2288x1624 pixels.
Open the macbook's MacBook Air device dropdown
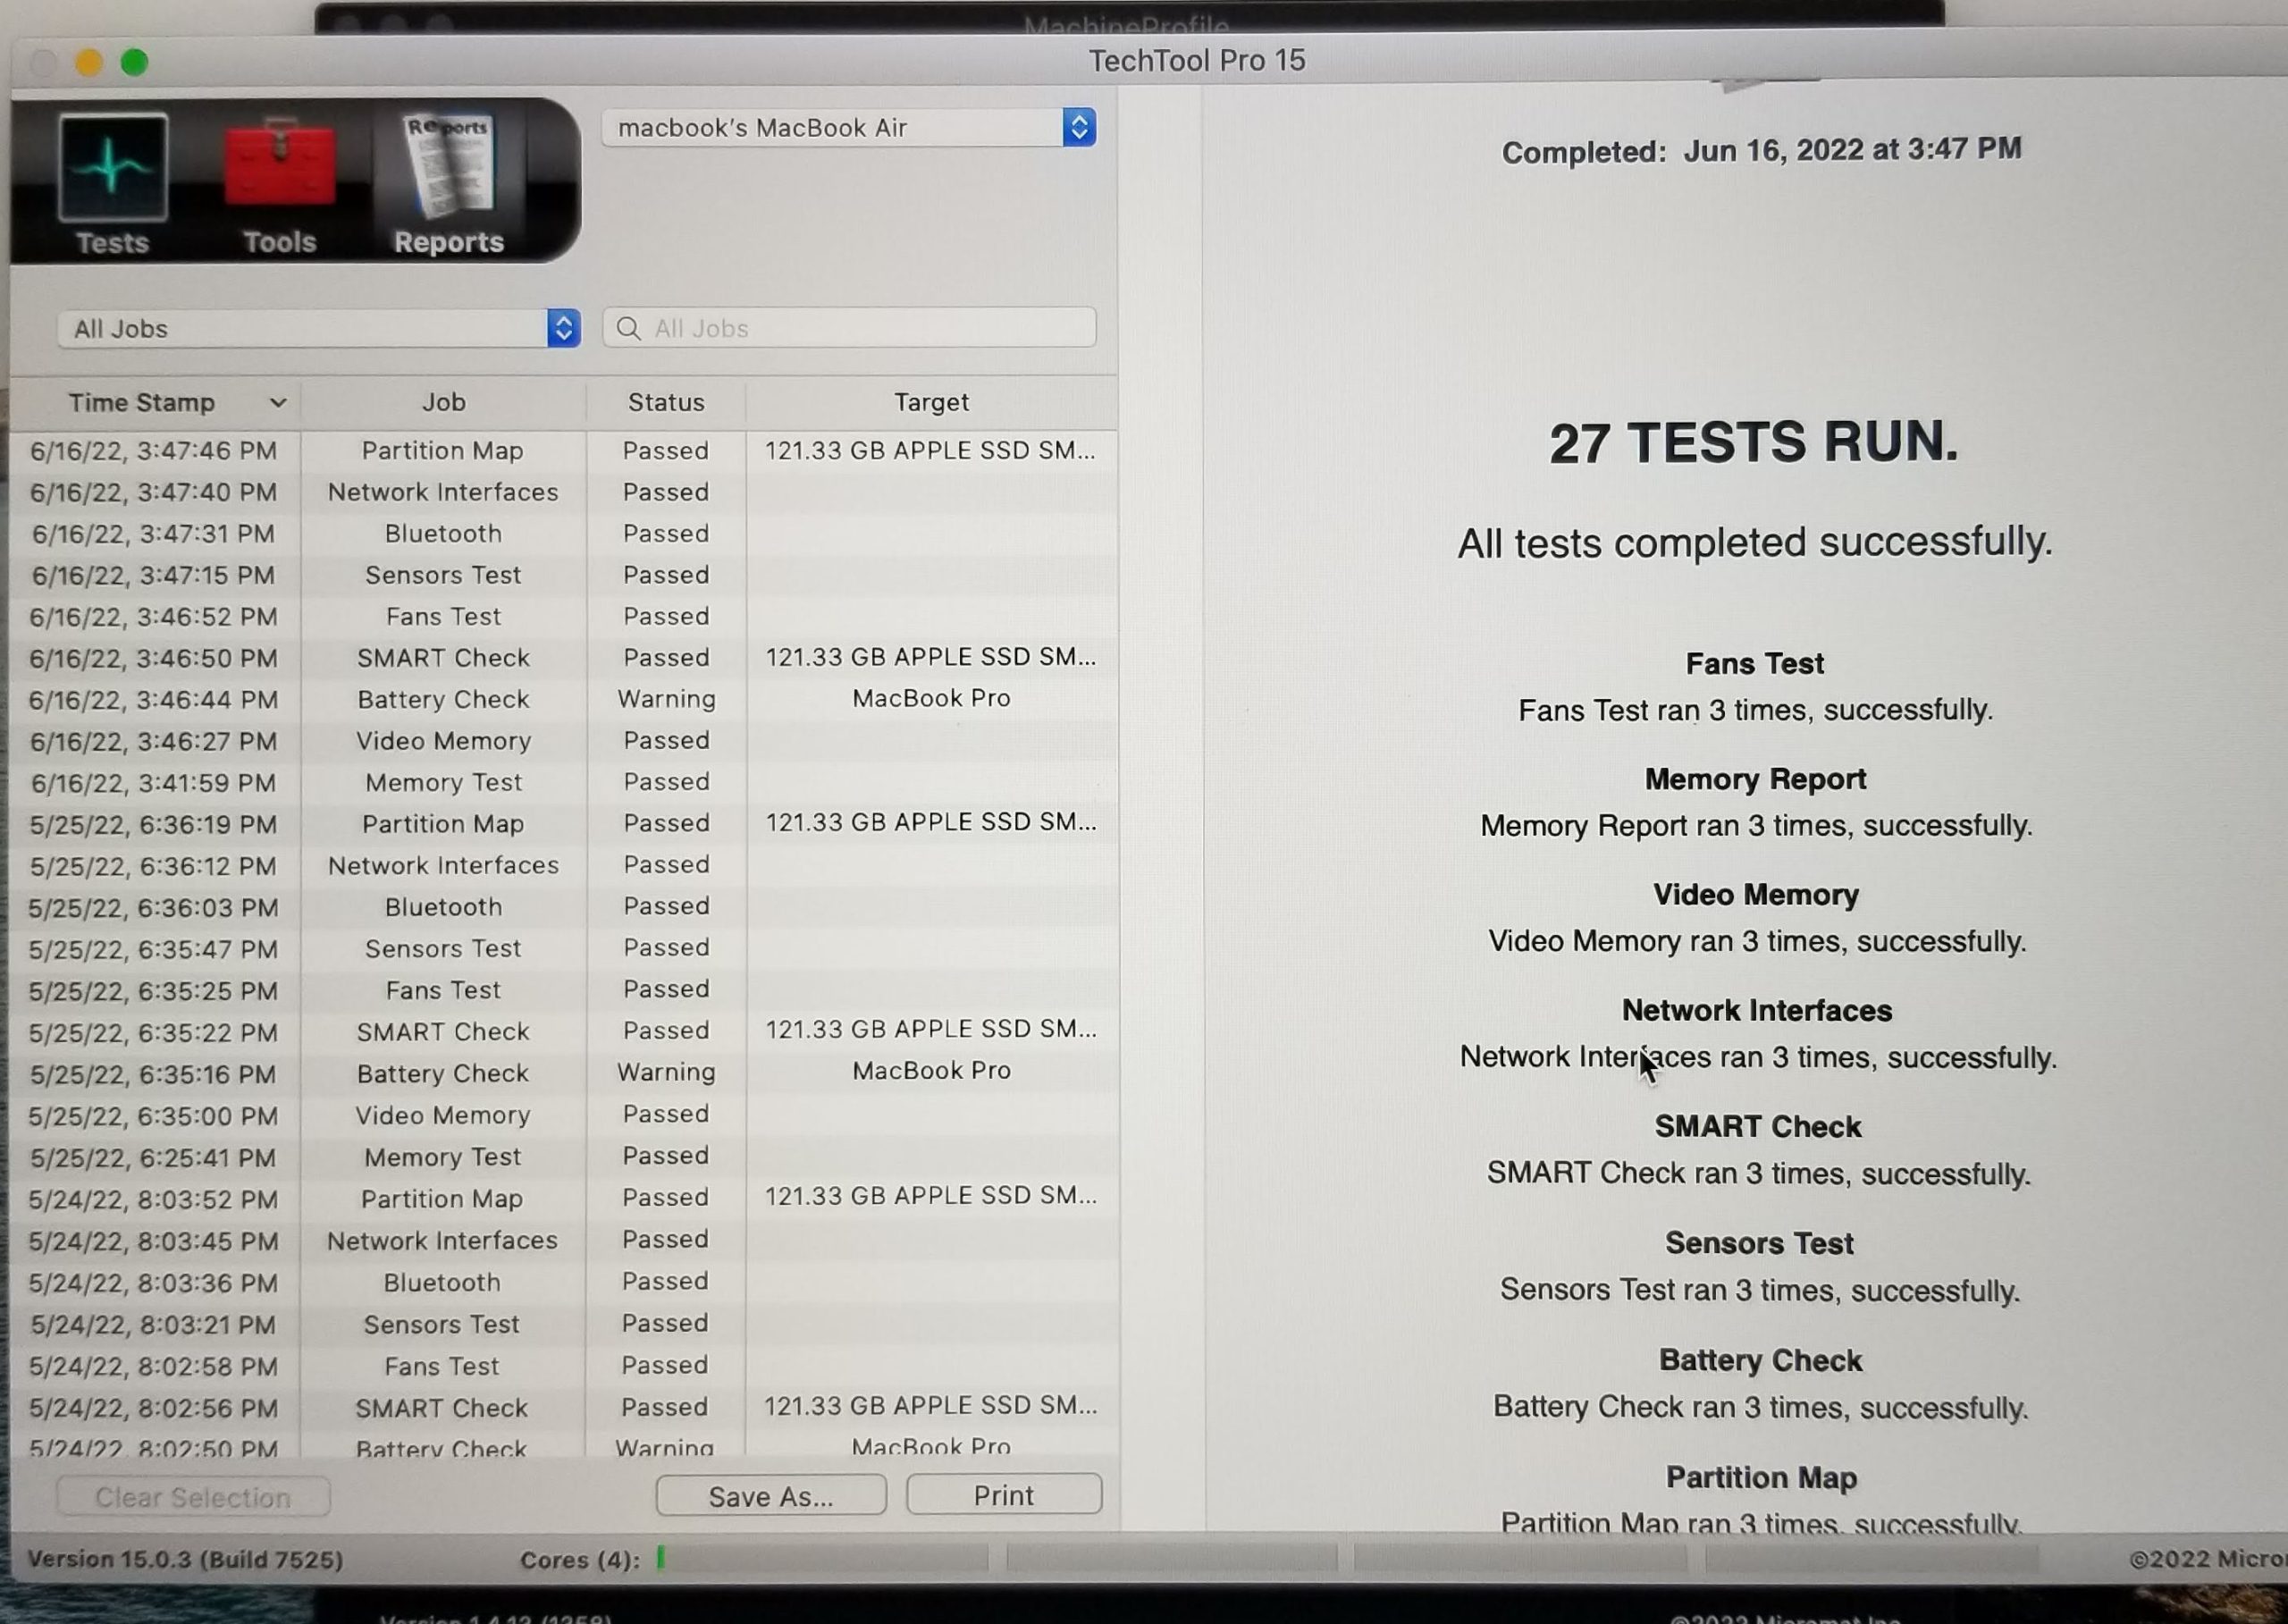click(848, 128)
